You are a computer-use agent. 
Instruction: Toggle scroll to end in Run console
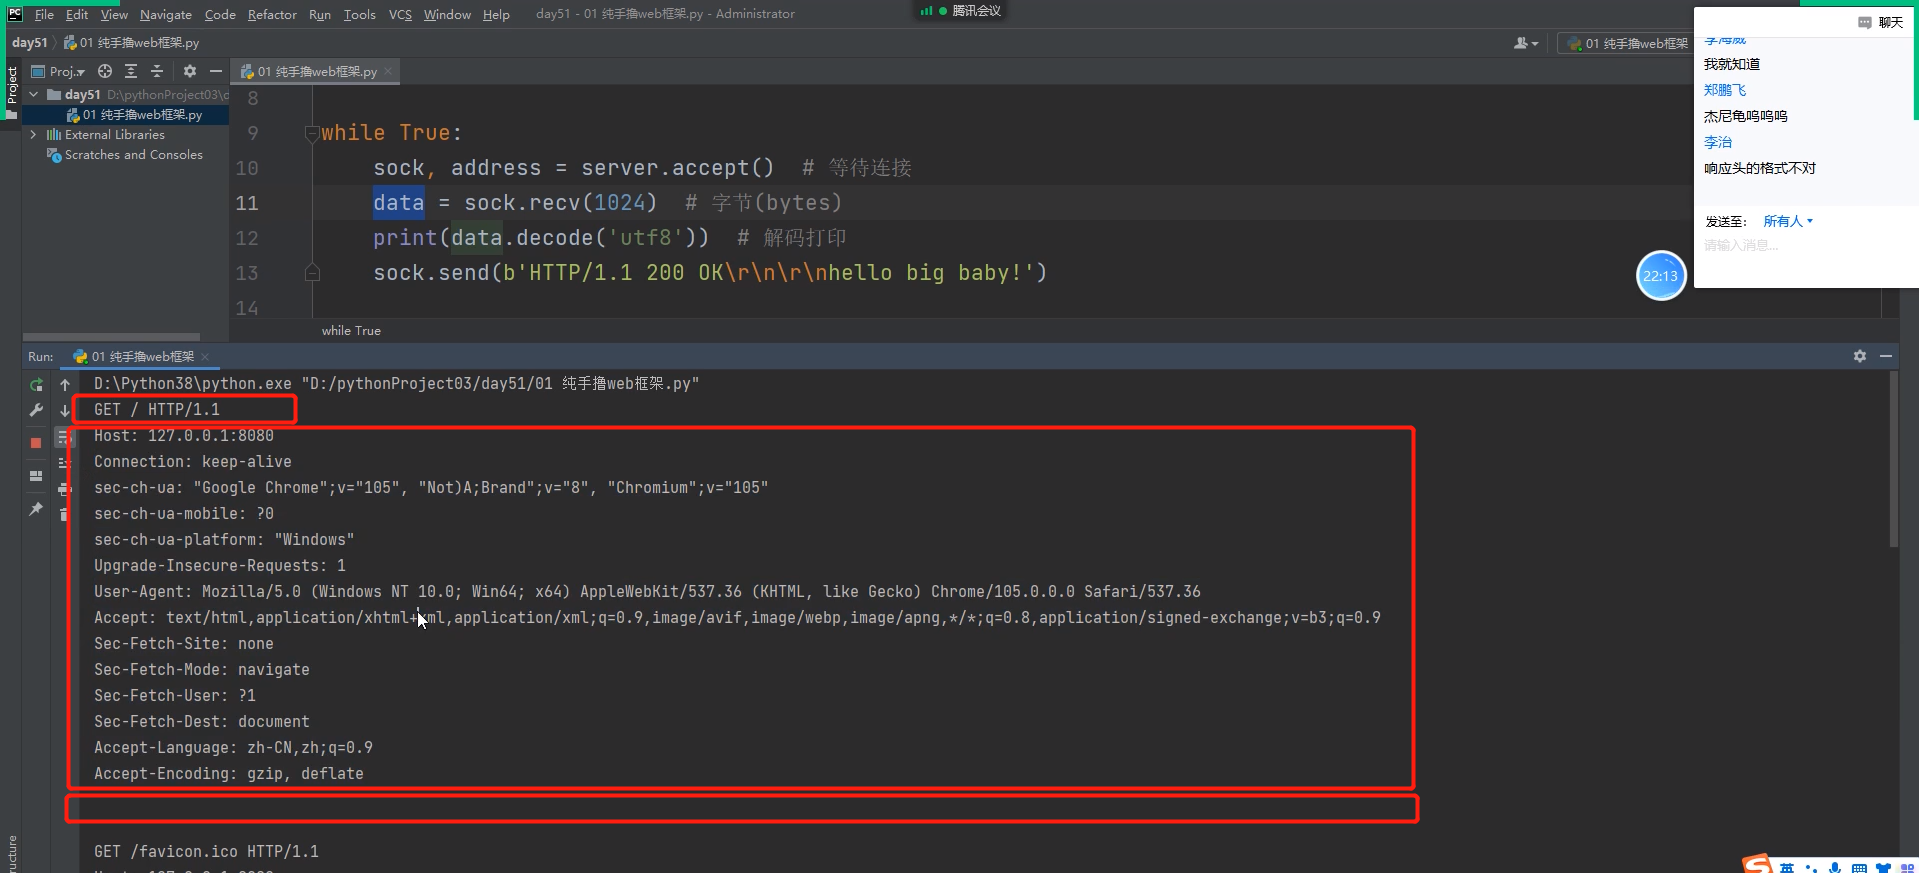pyautogui.click(x=64, y=463)
